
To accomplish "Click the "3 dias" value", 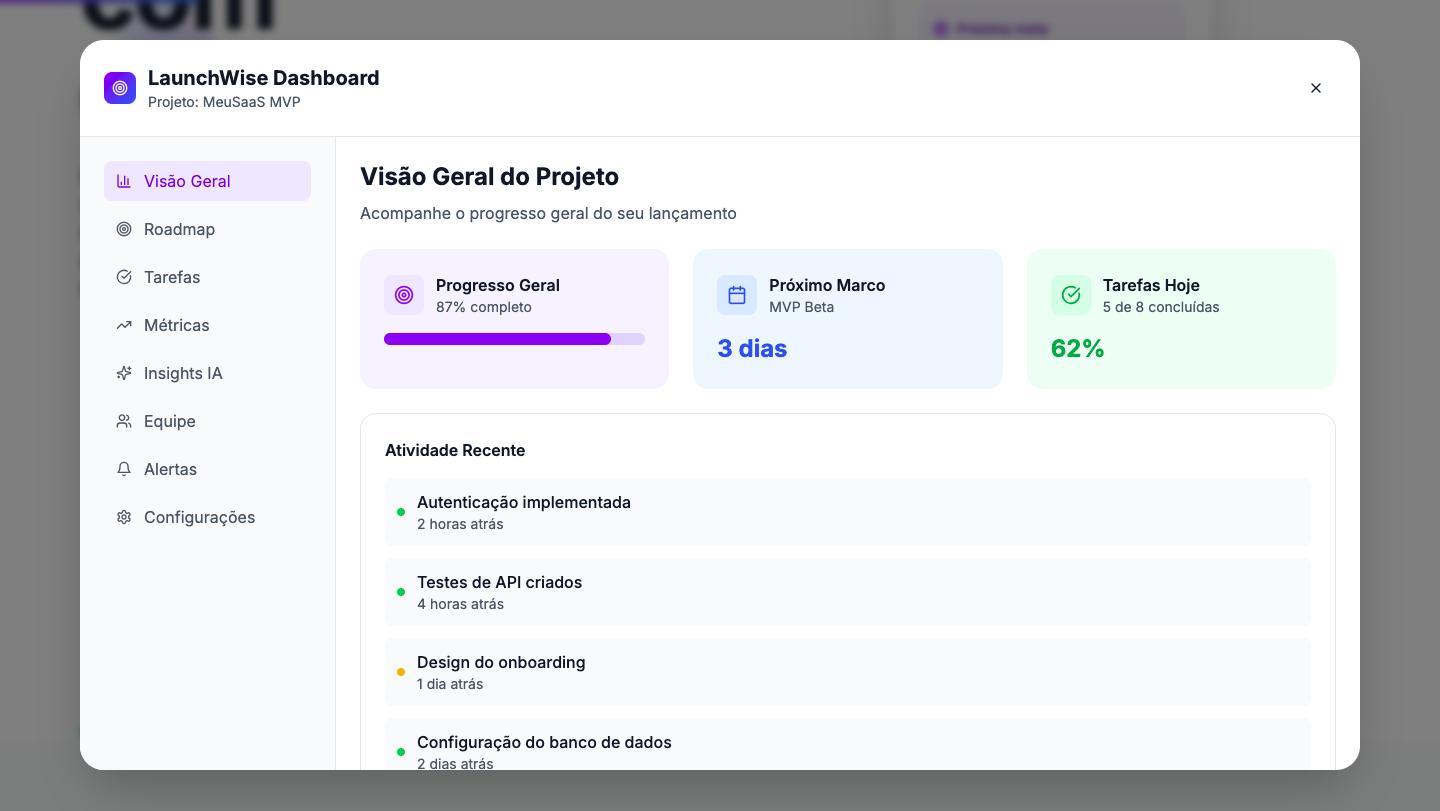I will coord(752,349).
